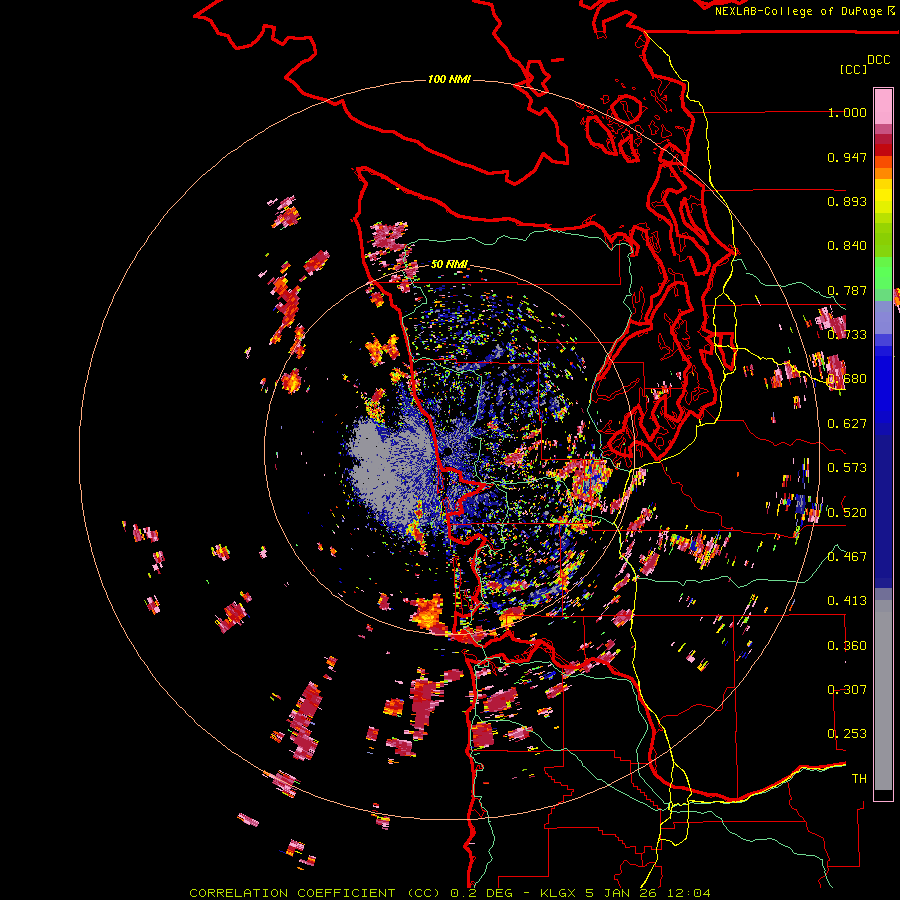Image resolution: width=900 pixels, height=900 pixels.
Task: Click the 0.893 color scale value
Action: [847, 201]
